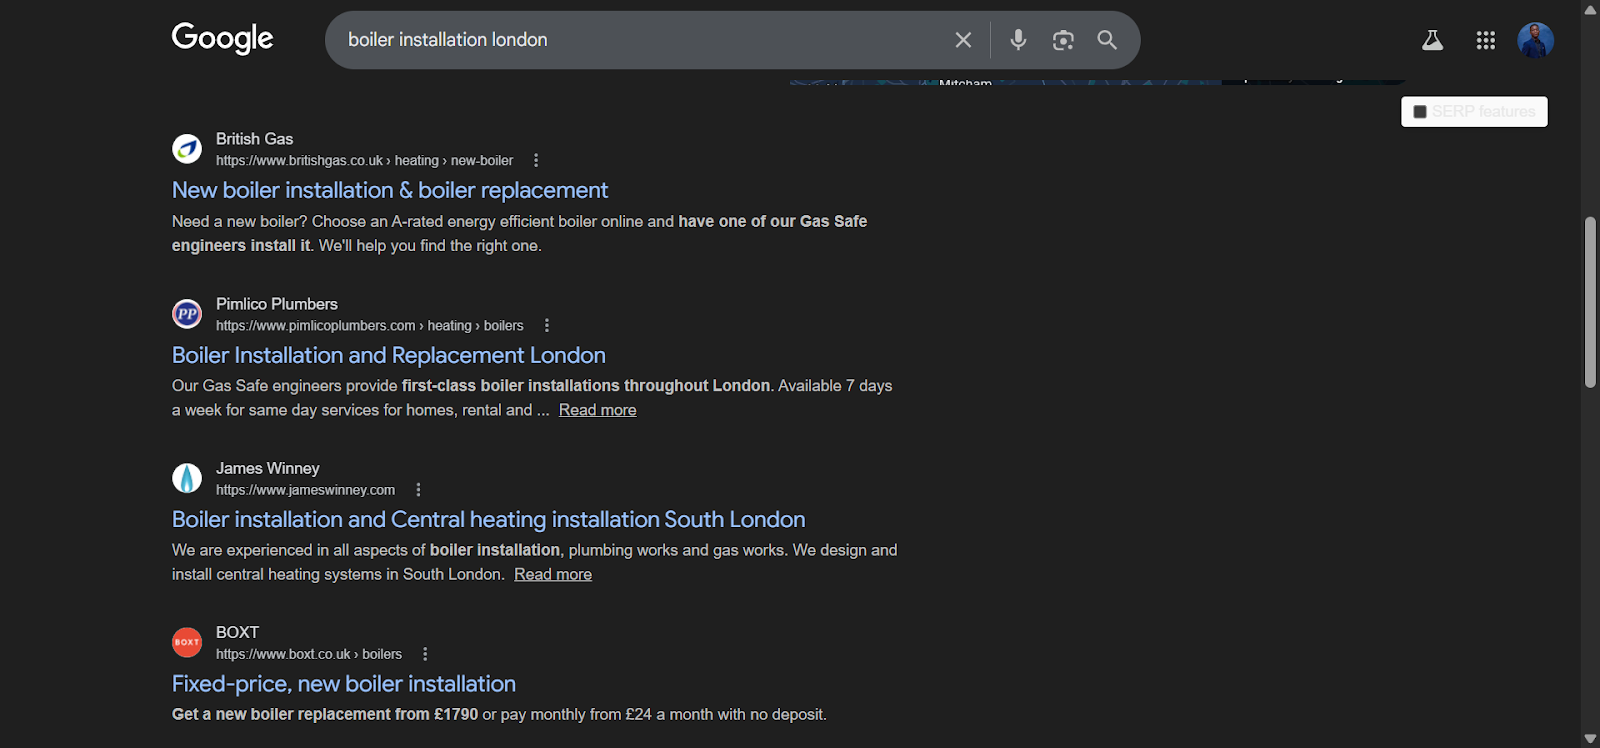1600x748 pixels.
Task: Click the James Winney site name
Action: coord(268,468)
